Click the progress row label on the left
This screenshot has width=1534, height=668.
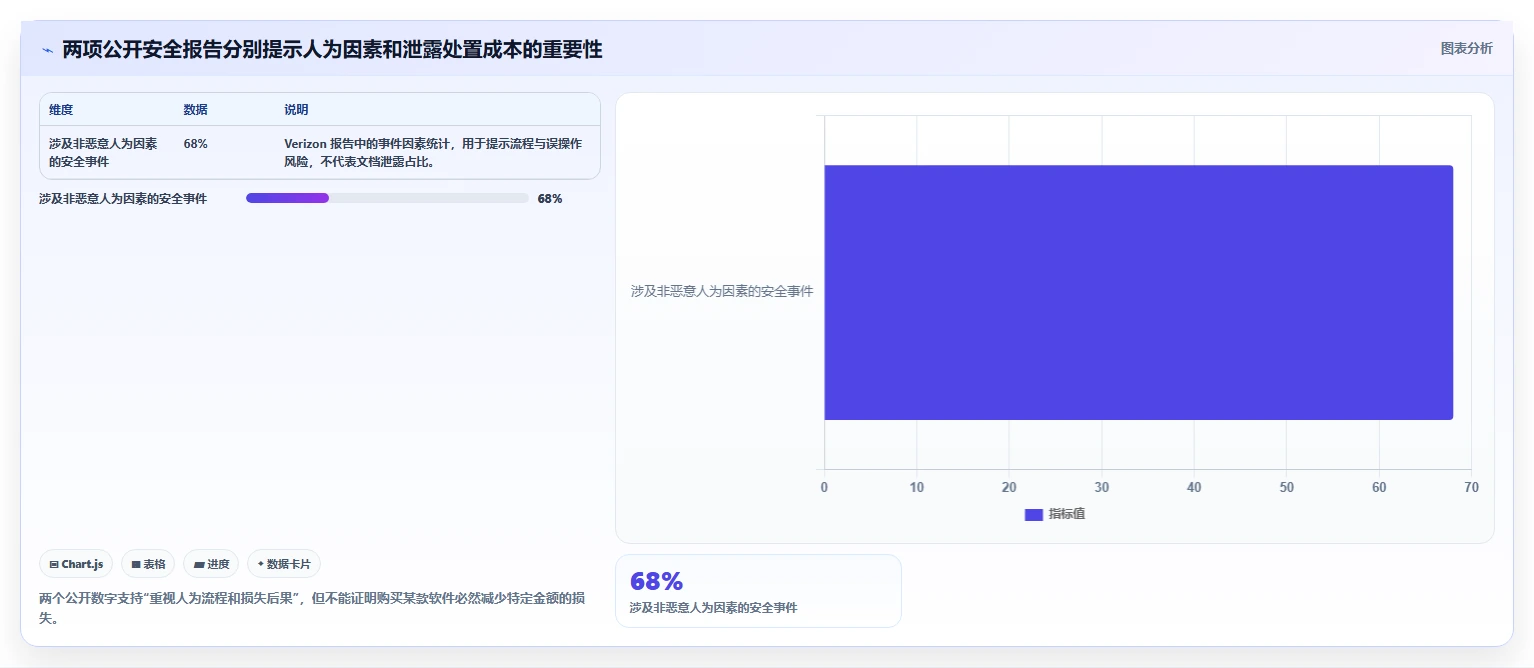(x=123, y=199)
